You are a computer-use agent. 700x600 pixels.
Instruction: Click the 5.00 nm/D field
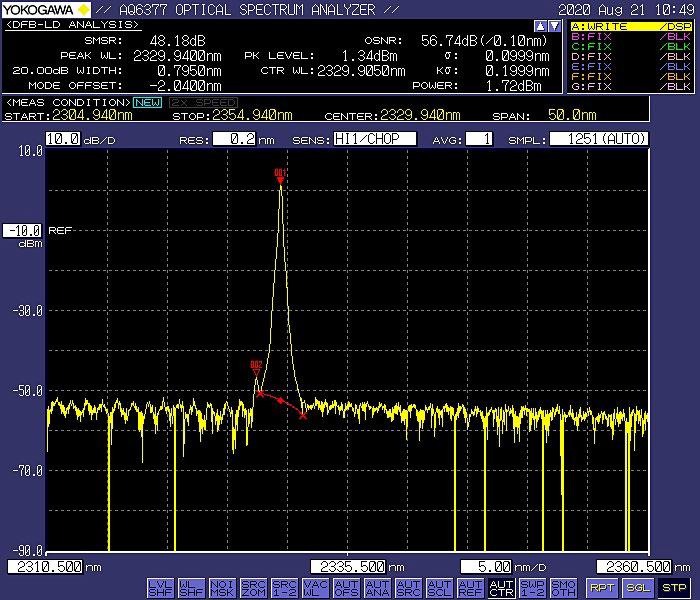(486, 567)
